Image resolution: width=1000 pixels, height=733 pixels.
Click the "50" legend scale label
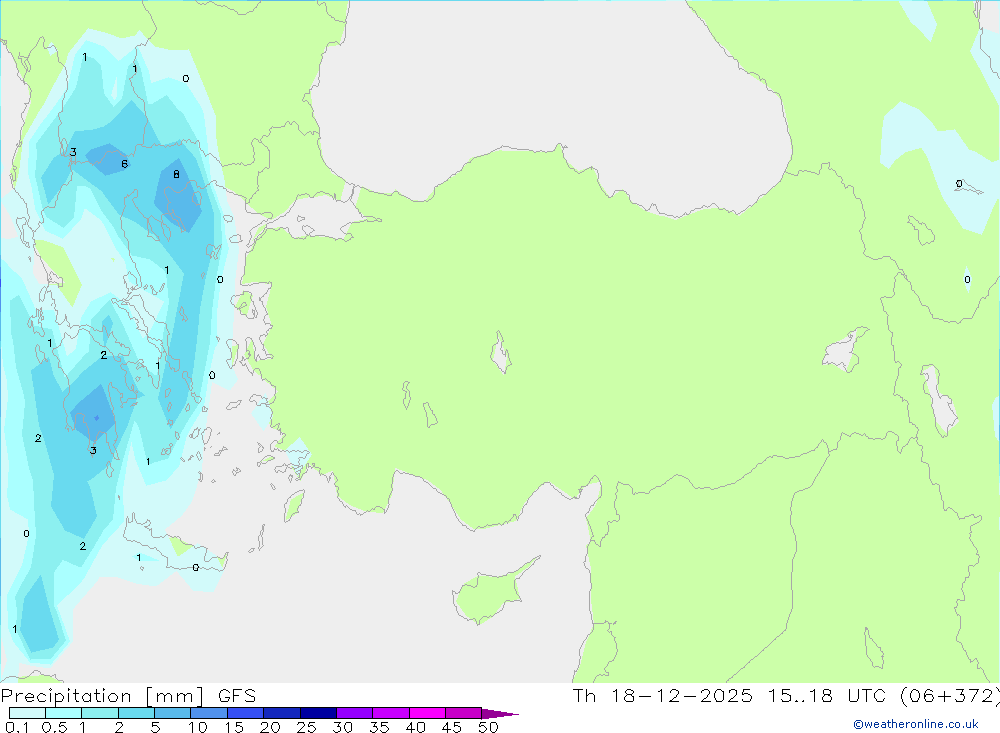coord(488,727)
